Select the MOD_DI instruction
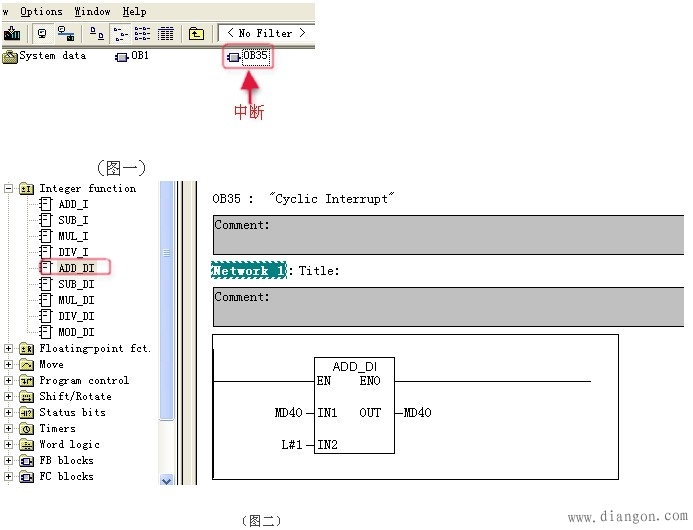This screenshot has height=530, width=693. (x=75, y=332)
